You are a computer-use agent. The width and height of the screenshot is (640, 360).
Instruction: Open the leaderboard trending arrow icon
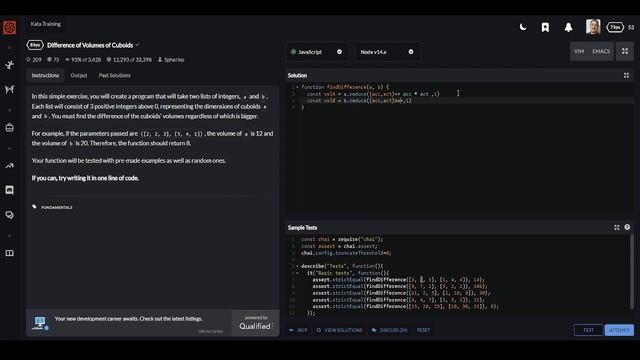coord(9,165)
